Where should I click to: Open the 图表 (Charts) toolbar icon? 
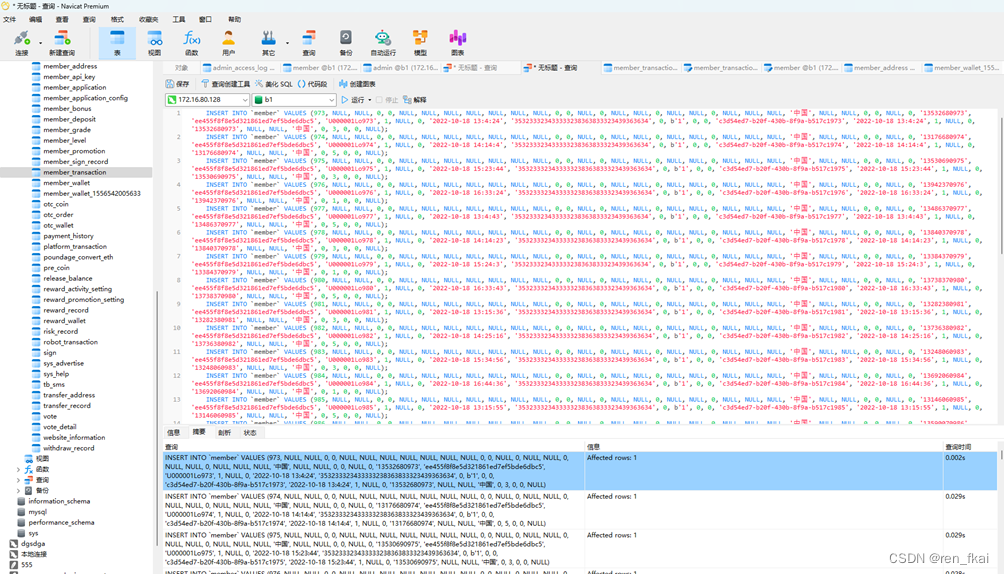[x=457, y=42]
